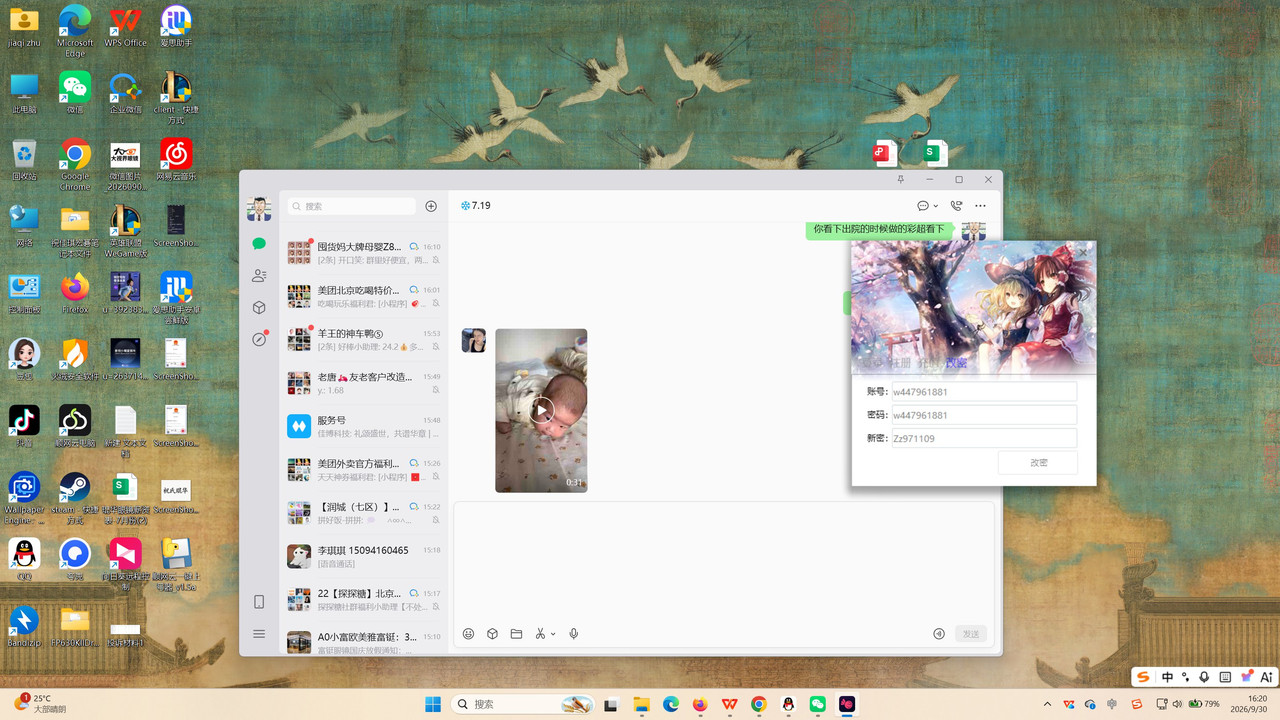Open the WeChat Chats tab in sidebar
This screenshot has width=1280, height=720.
(x=259, y=243)
